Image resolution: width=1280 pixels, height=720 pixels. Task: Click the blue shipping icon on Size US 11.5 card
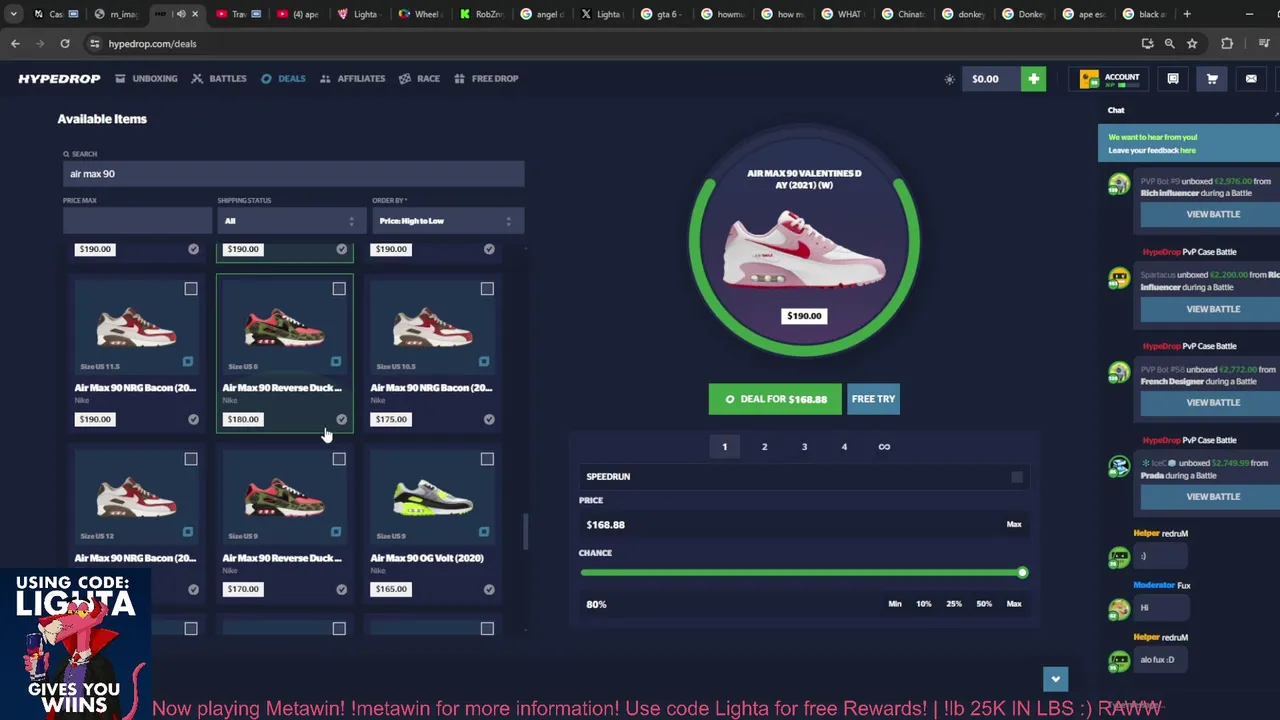(x=188, y=361)
